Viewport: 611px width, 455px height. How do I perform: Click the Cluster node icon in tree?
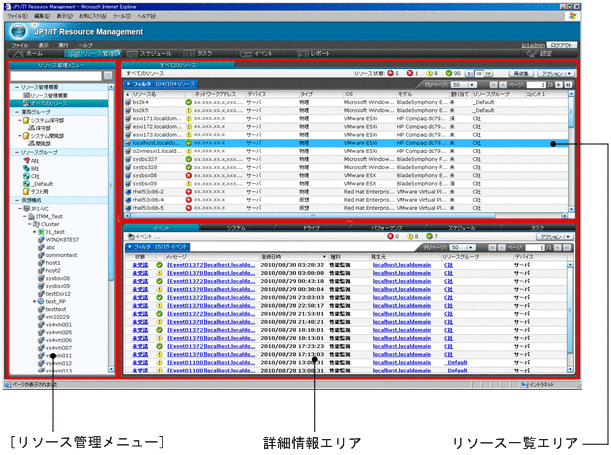(36, 224)
